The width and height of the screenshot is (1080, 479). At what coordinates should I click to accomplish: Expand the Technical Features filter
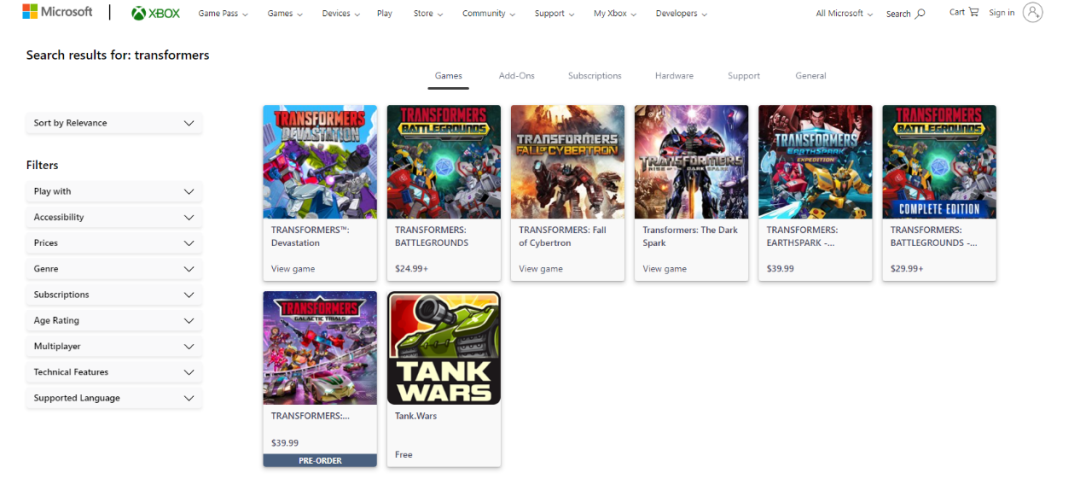[x=114, y=372]
